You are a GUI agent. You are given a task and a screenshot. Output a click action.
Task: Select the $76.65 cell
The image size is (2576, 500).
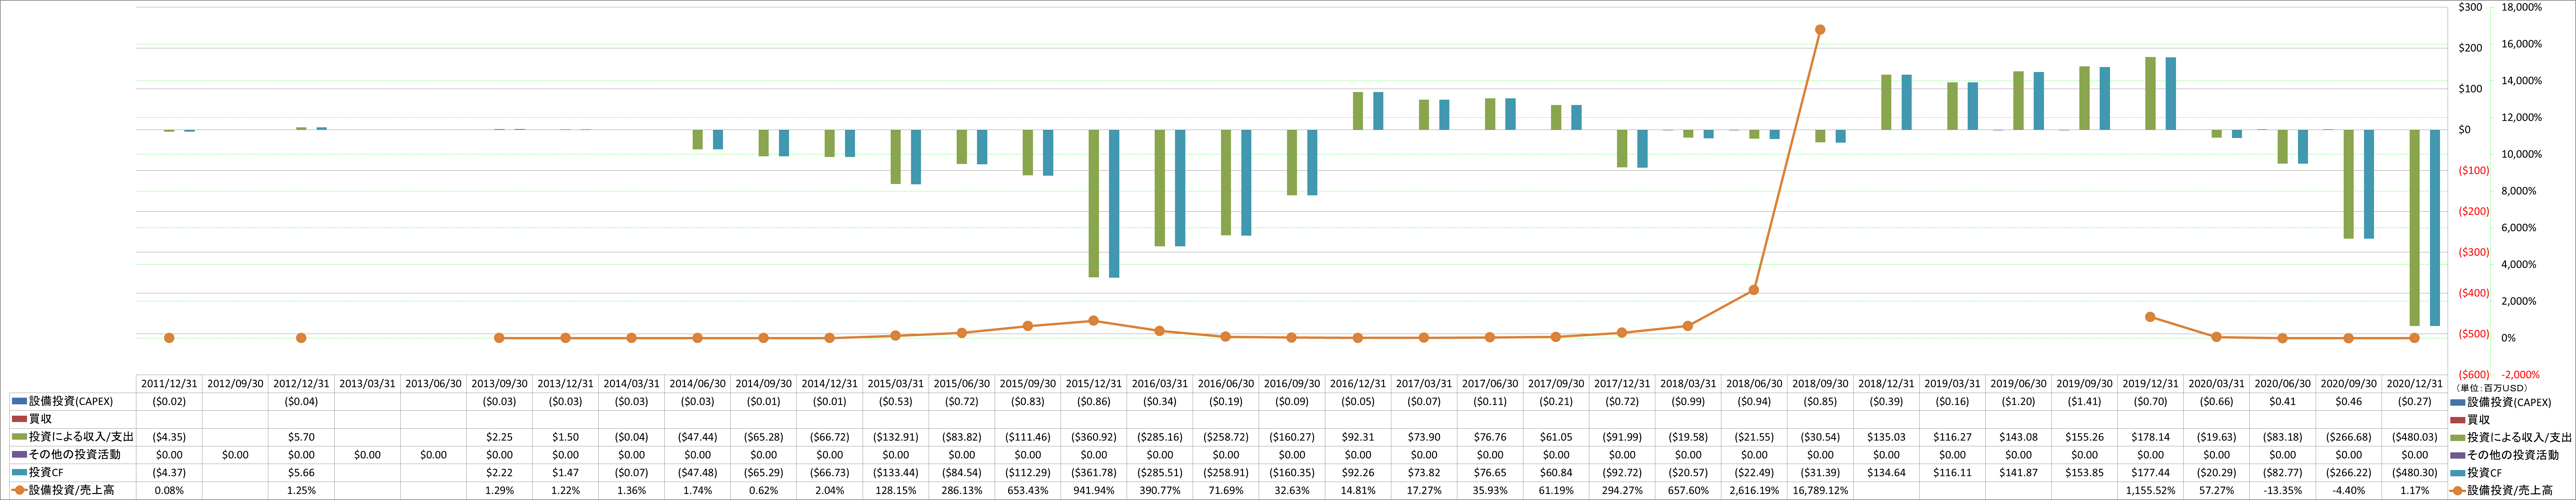coord(1490,473)
